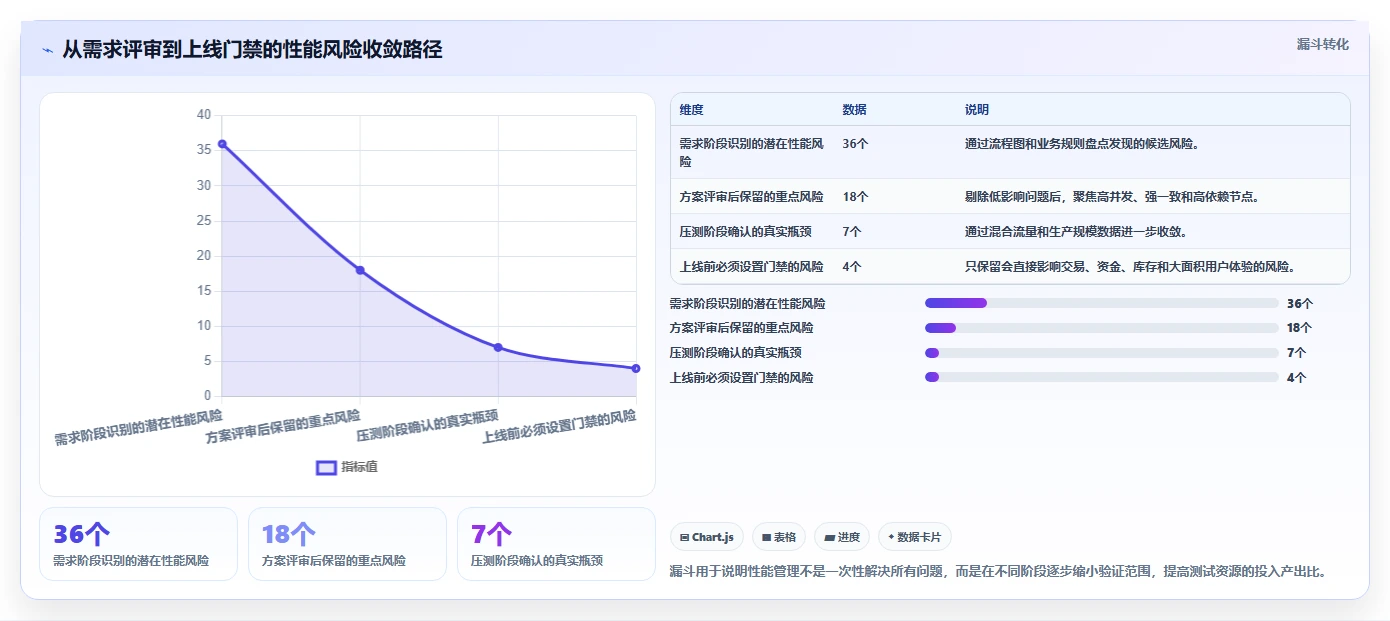Click the 漏斗转化 tag in header
The height and width of the screenshot is (621, 1390).
[x=1322, y=44]
